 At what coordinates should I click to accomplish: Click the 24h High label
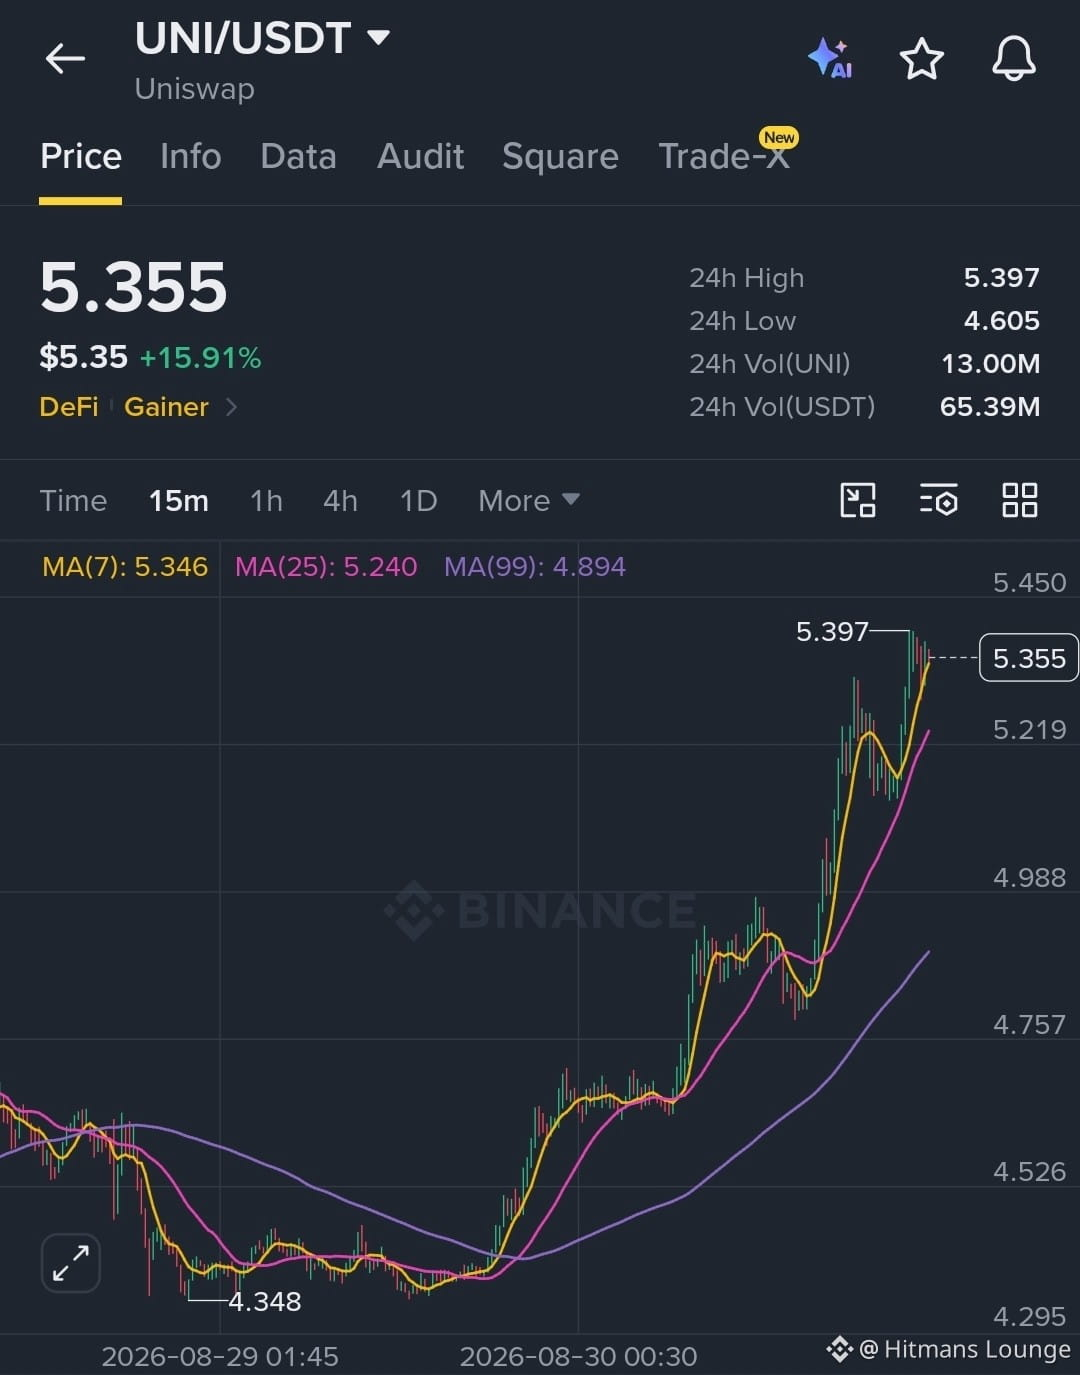[x=746, y=278]
